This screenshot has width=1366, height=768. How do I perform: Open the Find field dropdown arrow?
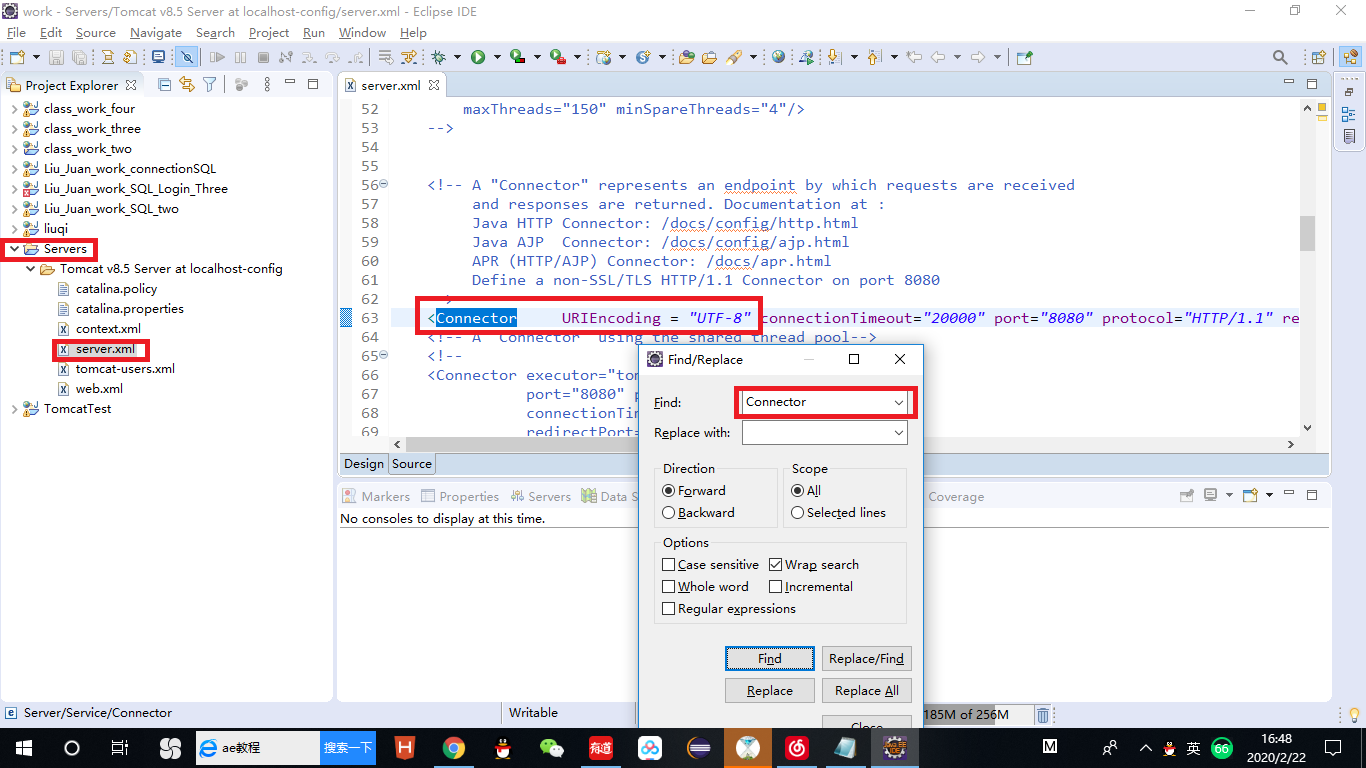898,402
